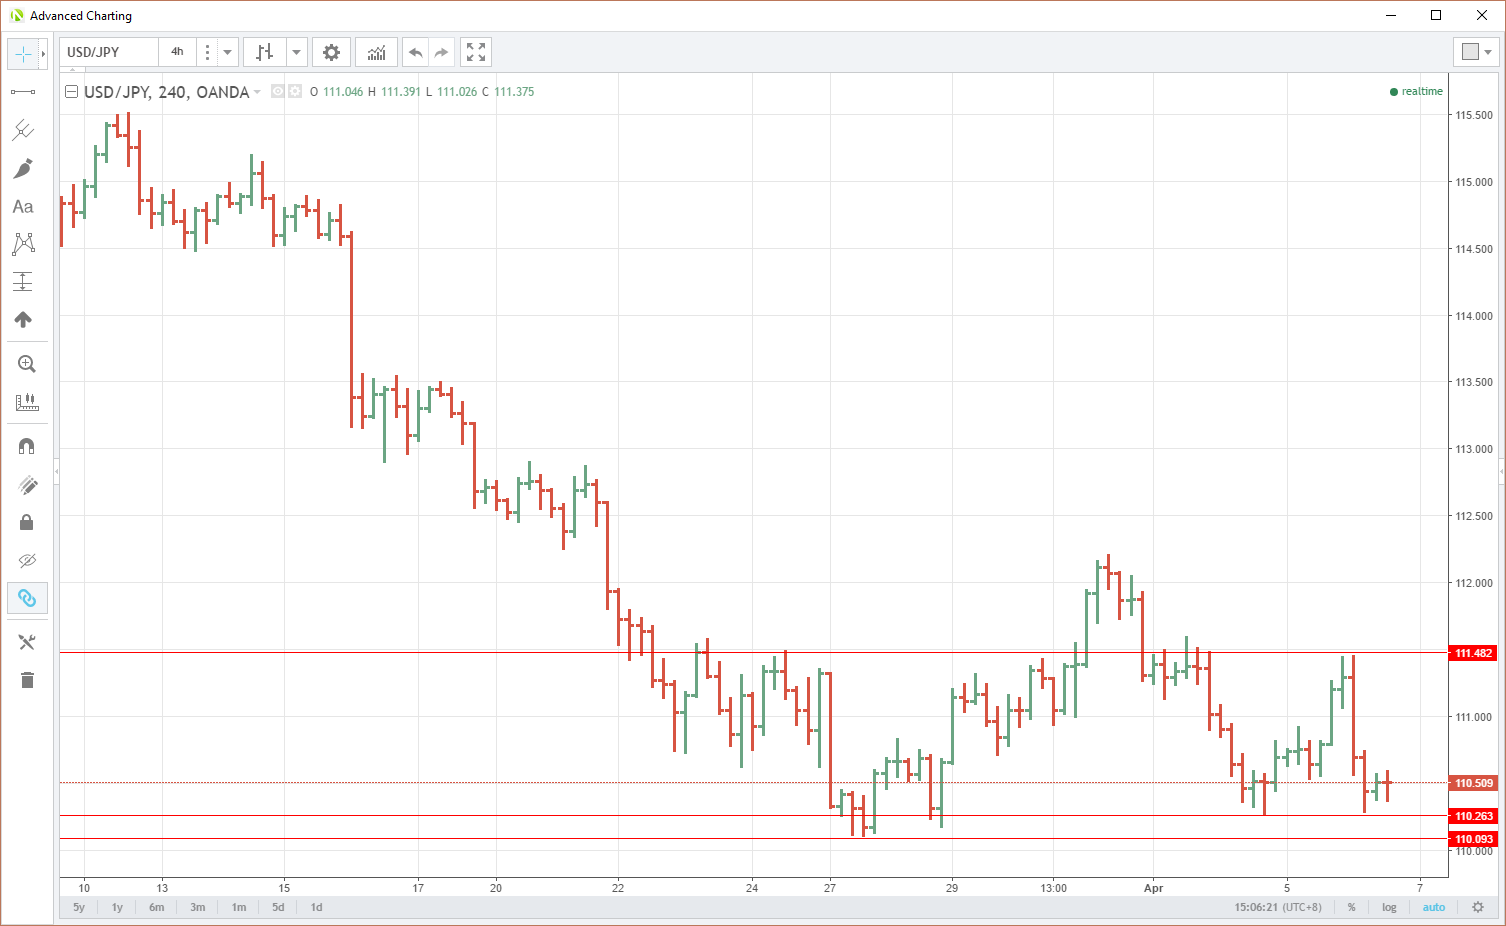Image resolution: width=1506 pixels, height=926 pixels.
Task: Select the pitchfork drawing tool
Action: 23,130
